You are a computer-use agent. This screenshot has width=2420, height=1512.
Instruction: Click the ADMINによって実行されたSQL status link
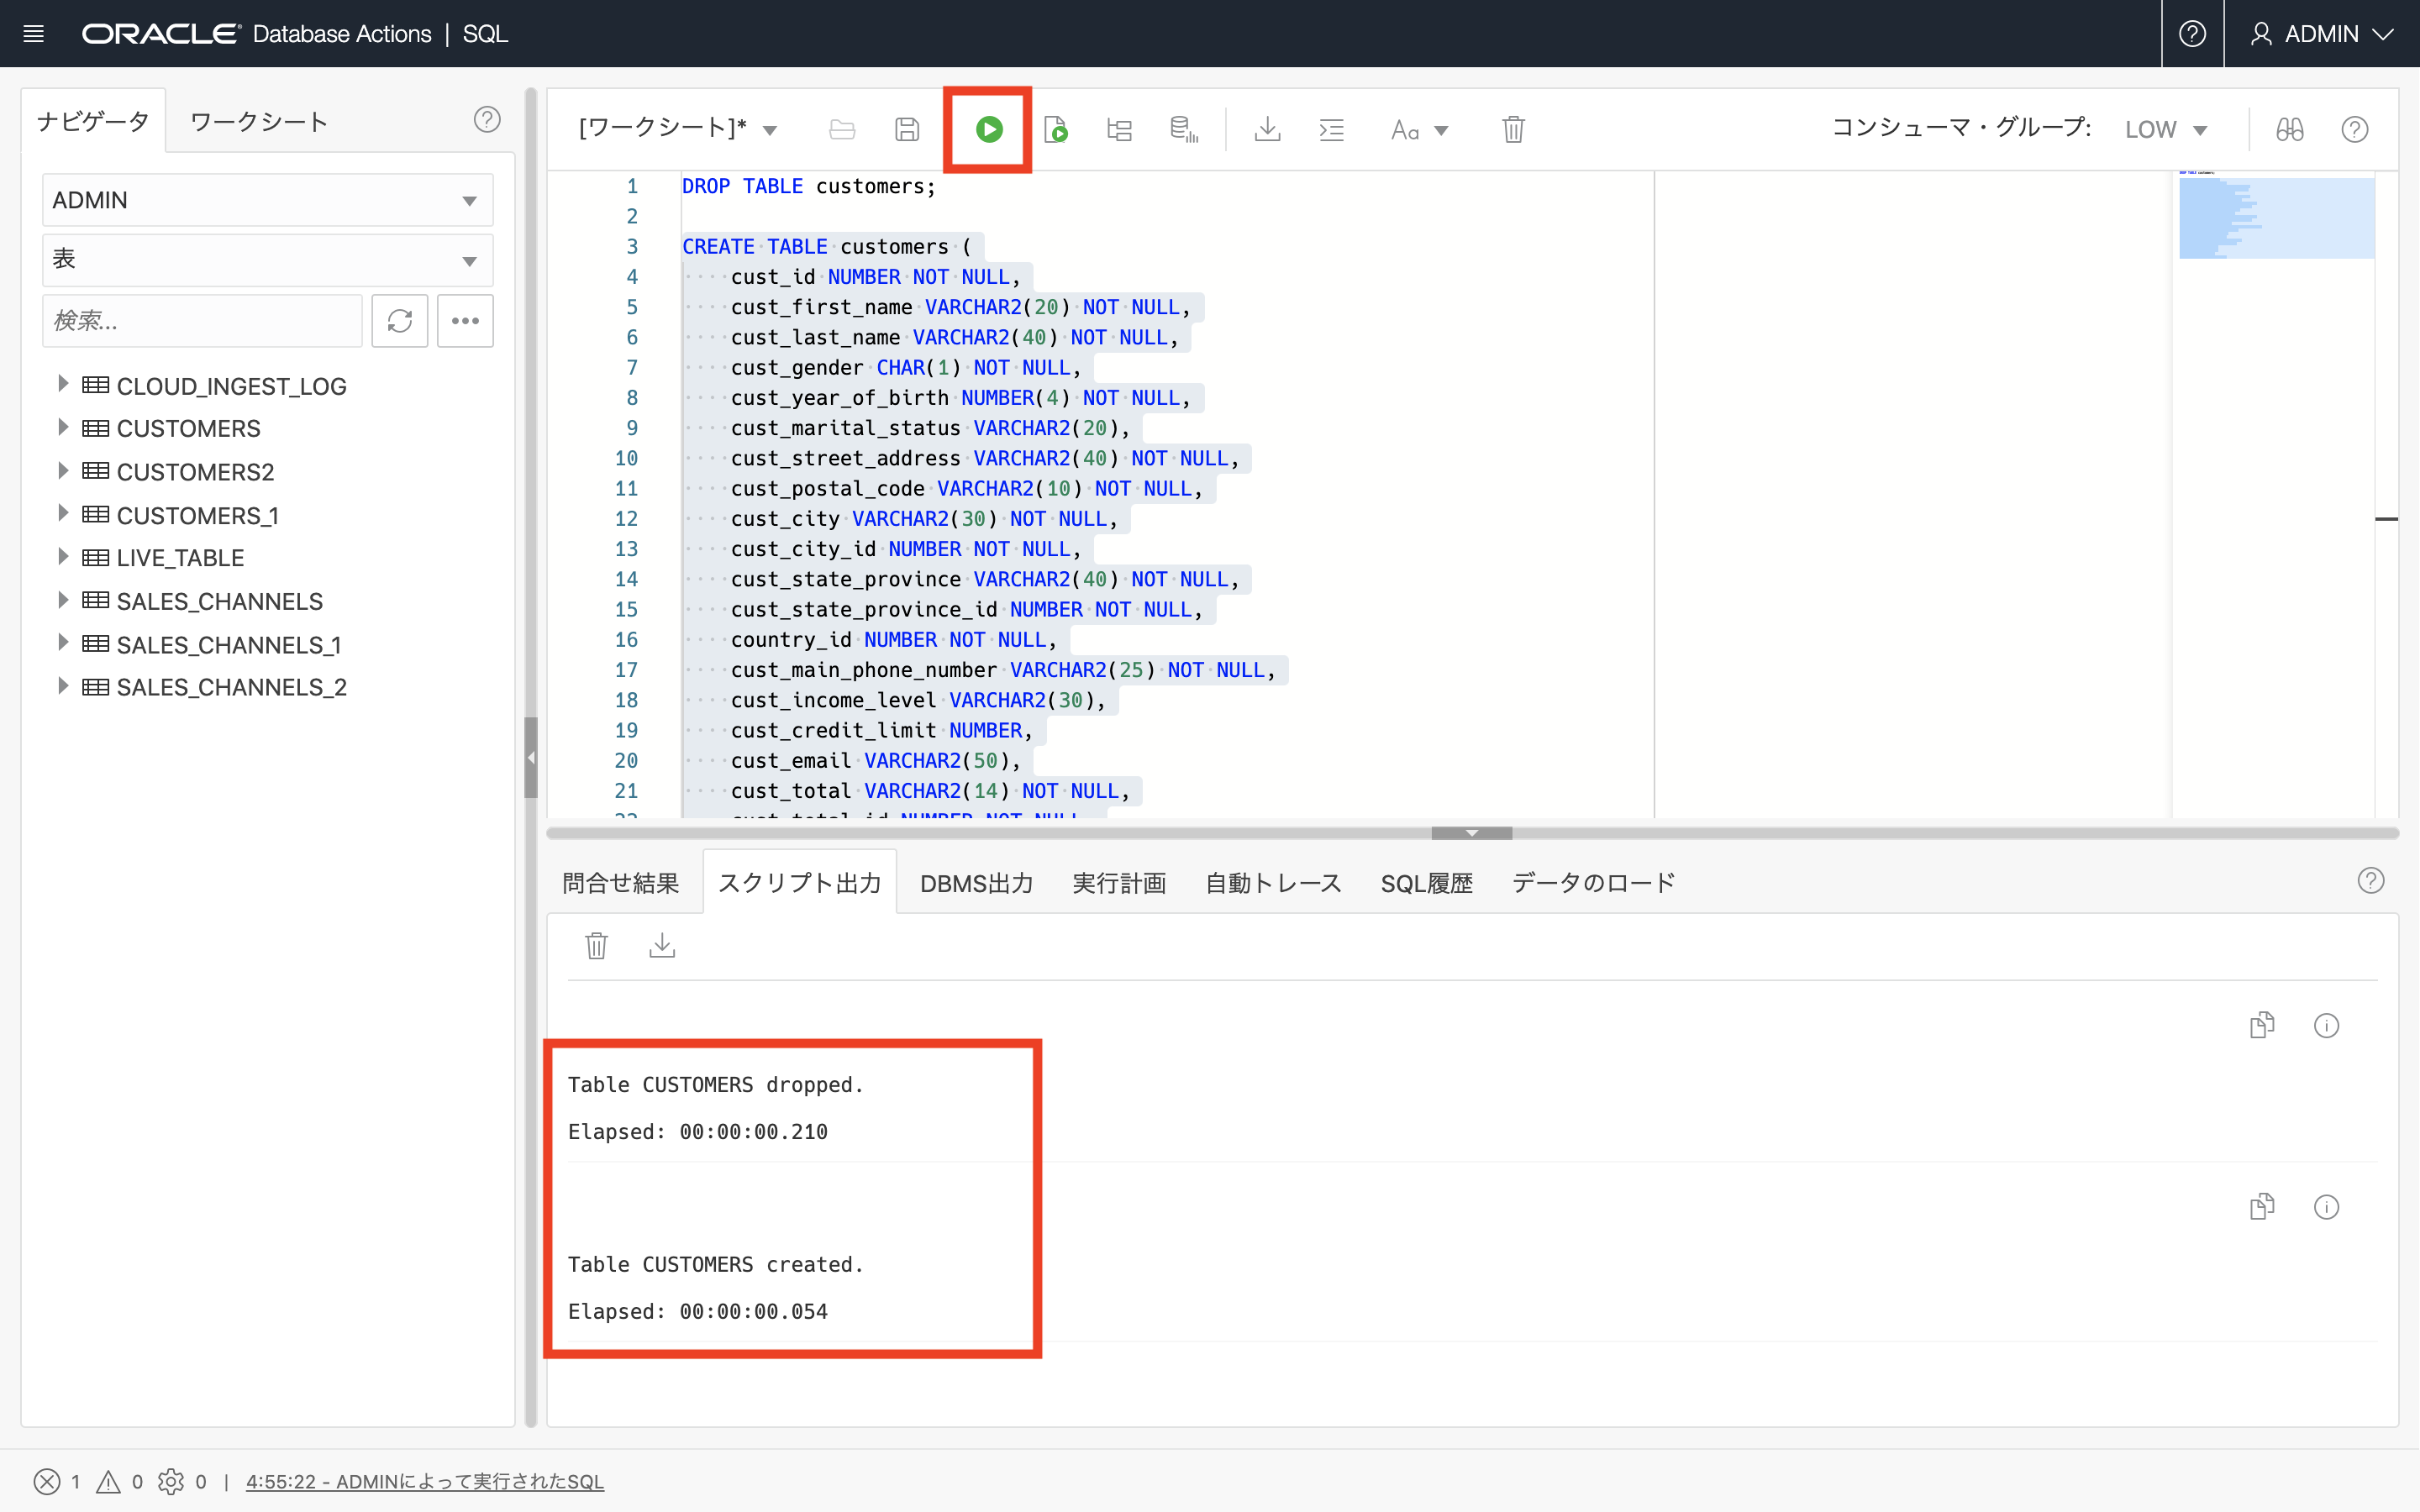(x=424, y=1481)
